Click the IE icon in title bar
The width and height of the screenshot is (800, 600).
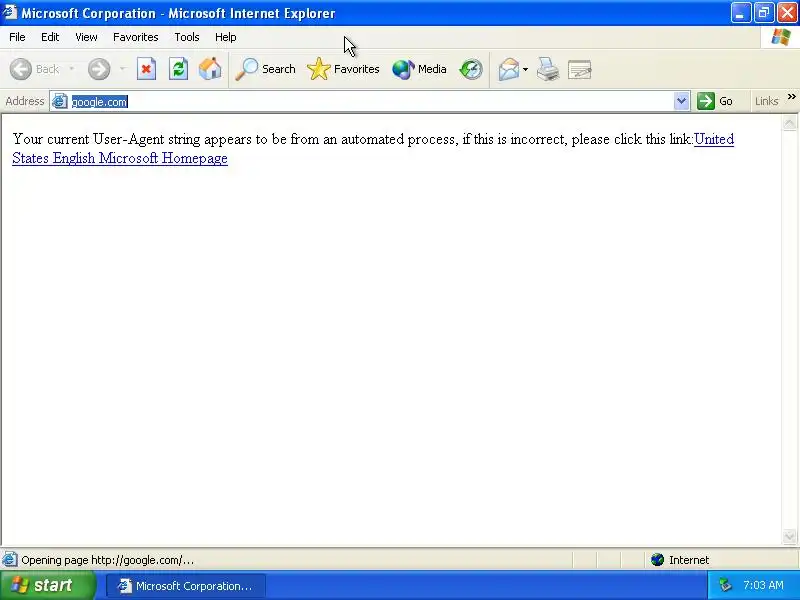click(10, 12)
